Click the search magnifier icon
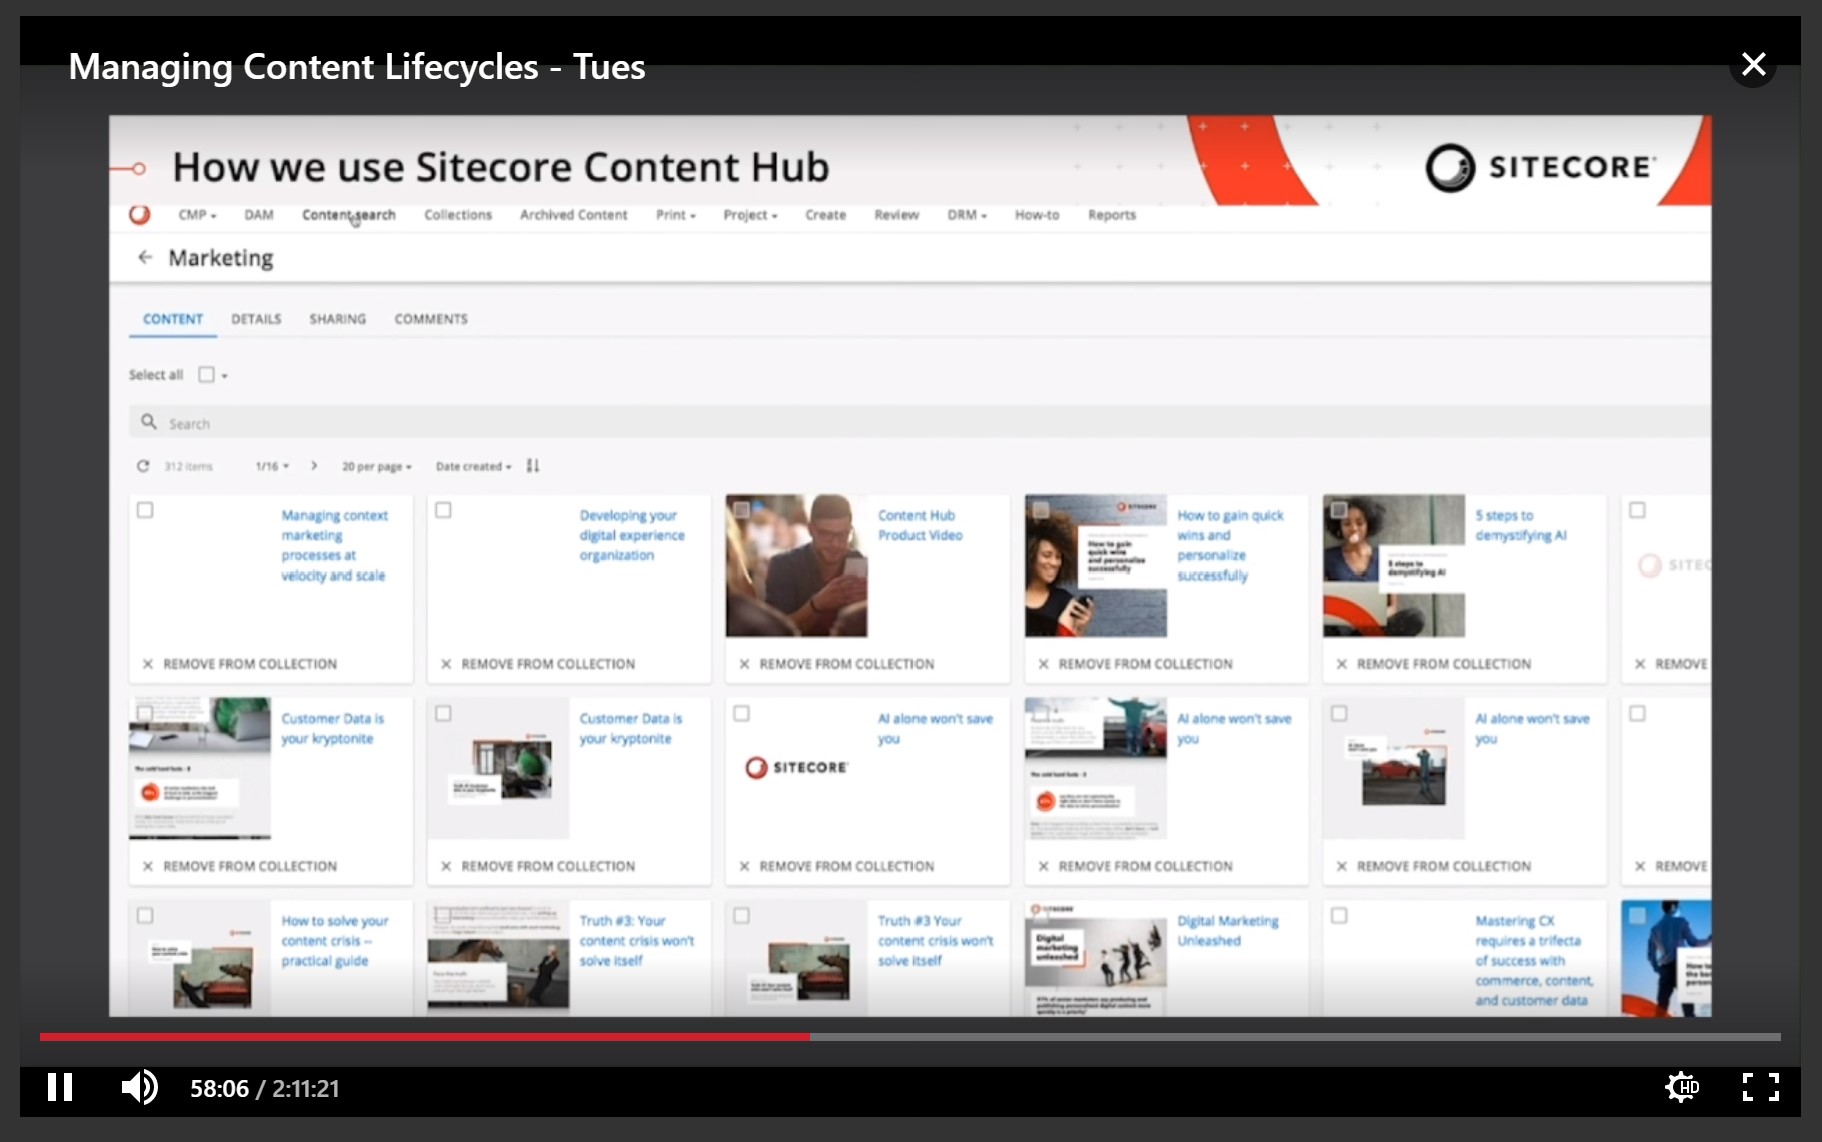The height and width of the screenshot is (1142, 1822). pos(148,422)
